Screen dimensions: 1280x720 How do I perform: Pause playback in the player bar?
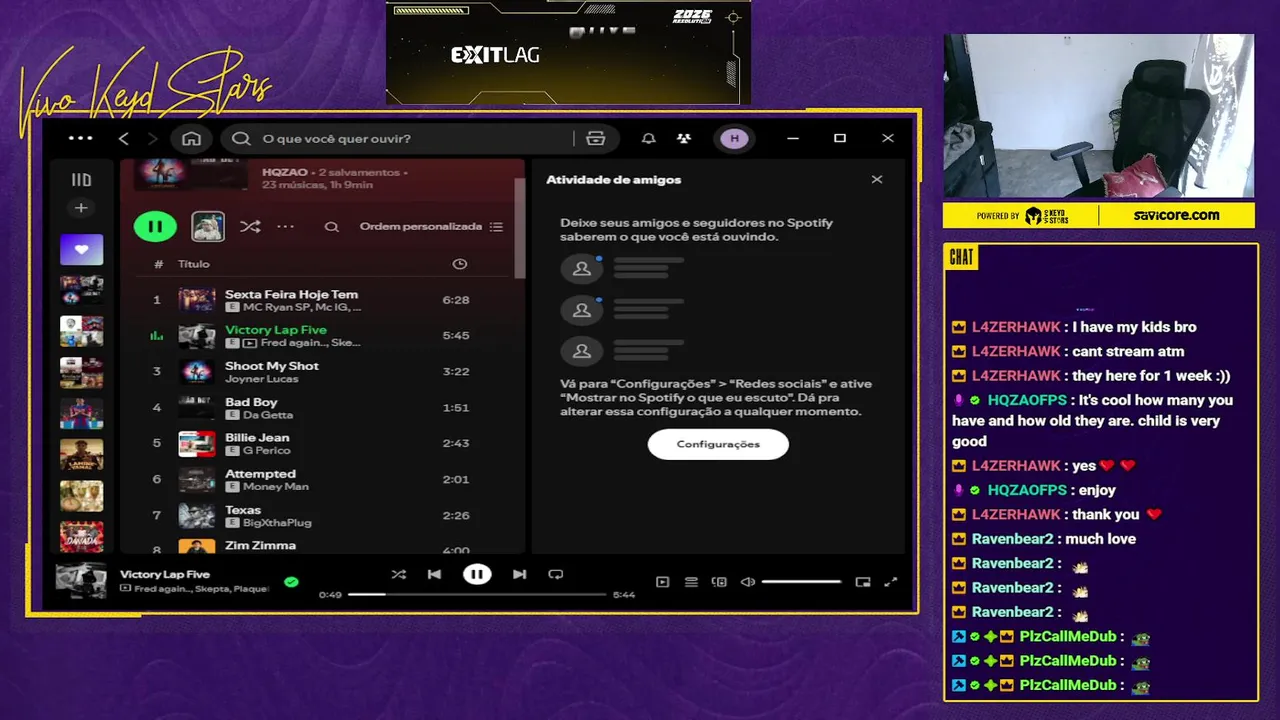point(477,574)
